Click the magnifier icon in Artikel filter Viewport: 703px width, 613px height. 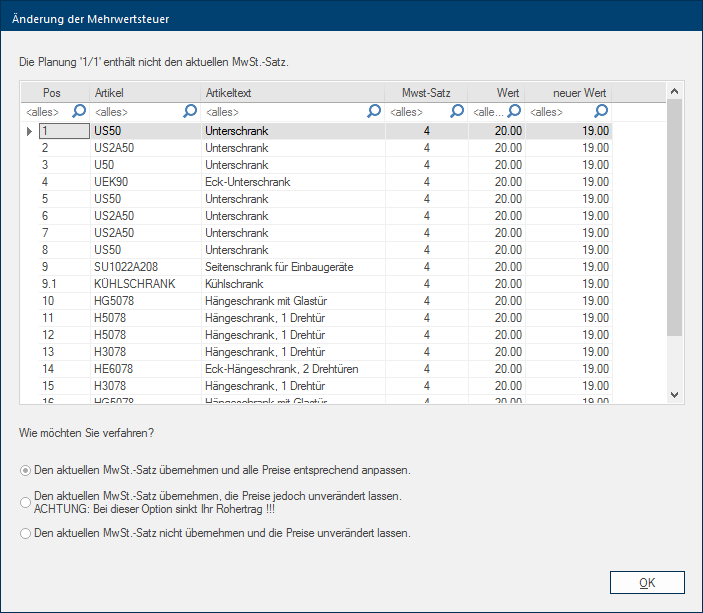[190, 112]
